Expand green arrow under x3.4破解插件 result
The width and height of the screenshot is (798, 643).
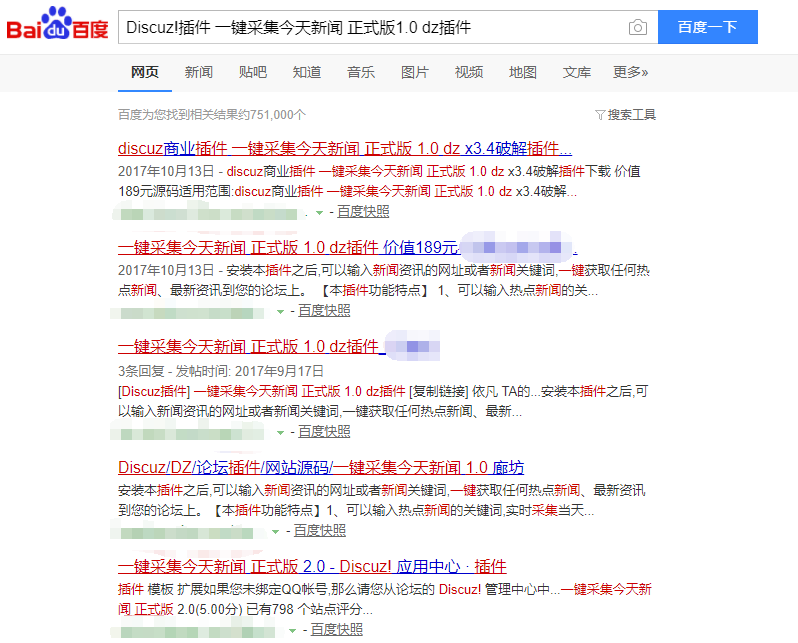coord(320,213)
